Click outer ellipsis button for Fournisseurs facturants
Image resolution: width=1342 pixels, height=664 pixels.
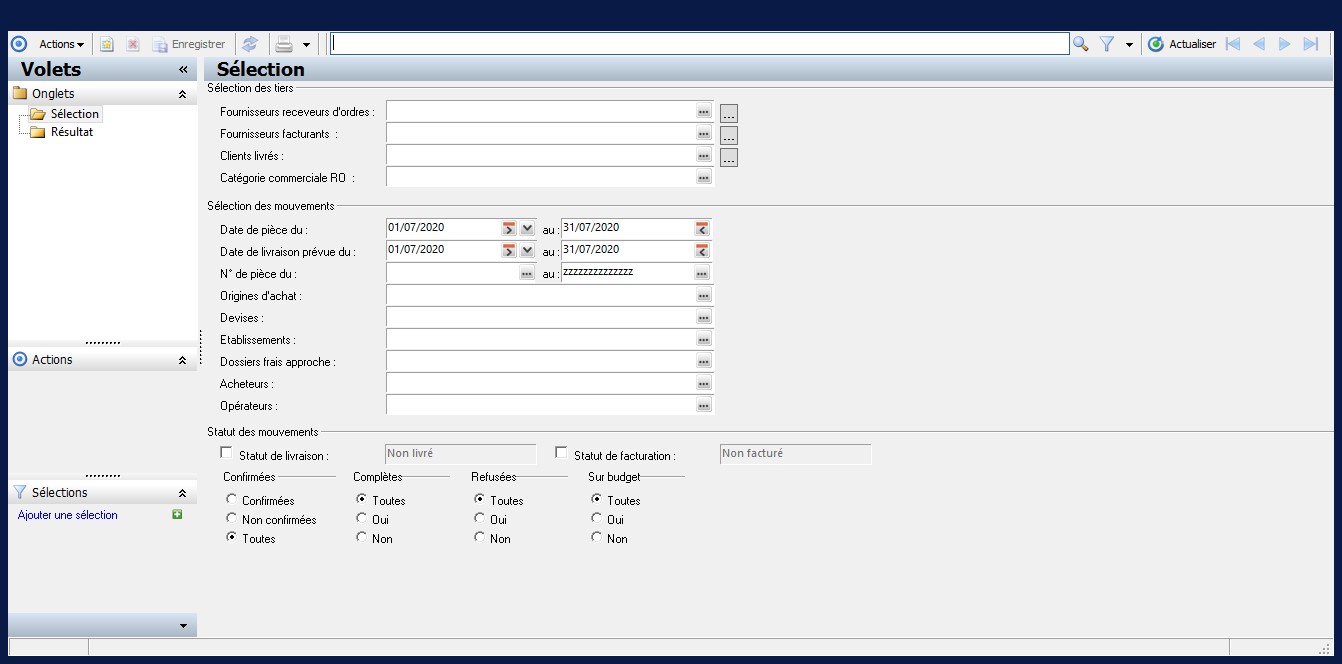click(729, 135)
